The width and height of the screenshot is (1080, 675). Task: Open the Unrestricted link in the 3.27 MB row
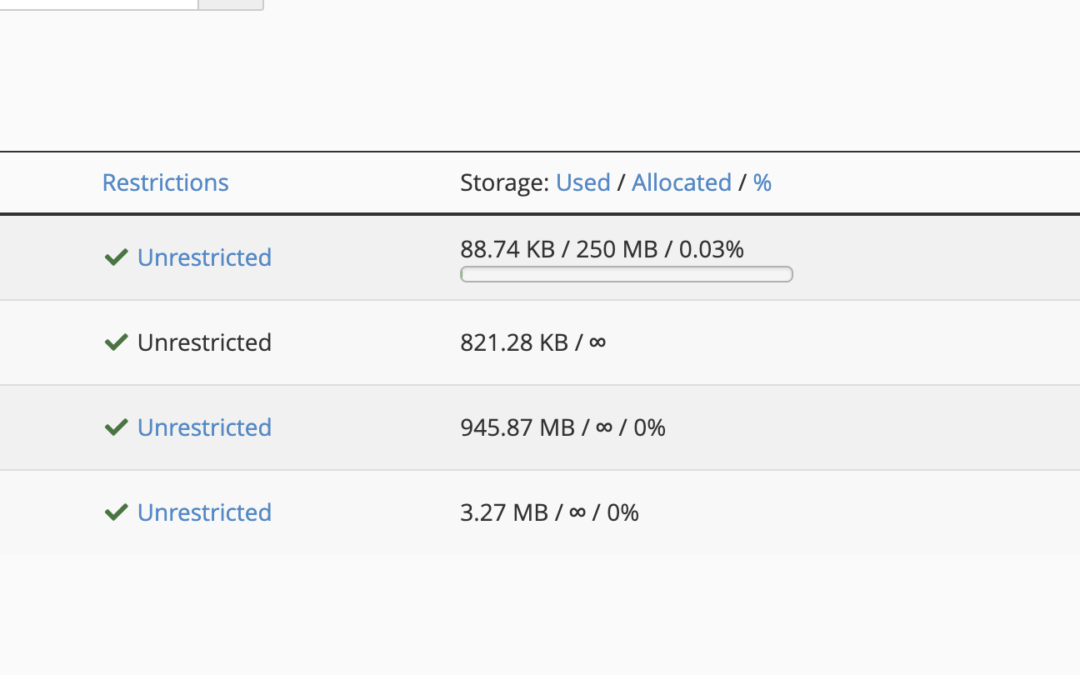pyautogui.click(x=205, y=512)
